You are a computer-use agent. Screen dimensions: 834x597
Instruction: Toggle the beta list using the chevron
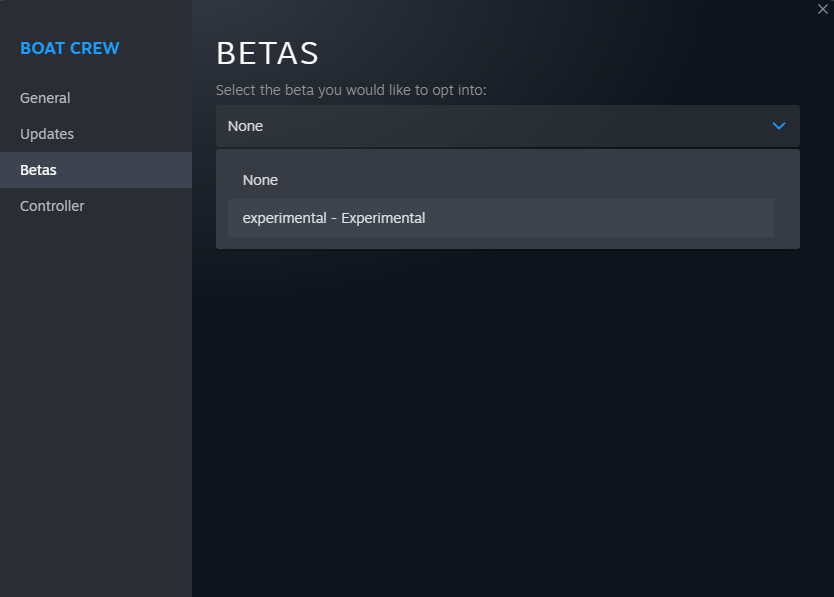(x=779, y=126)
